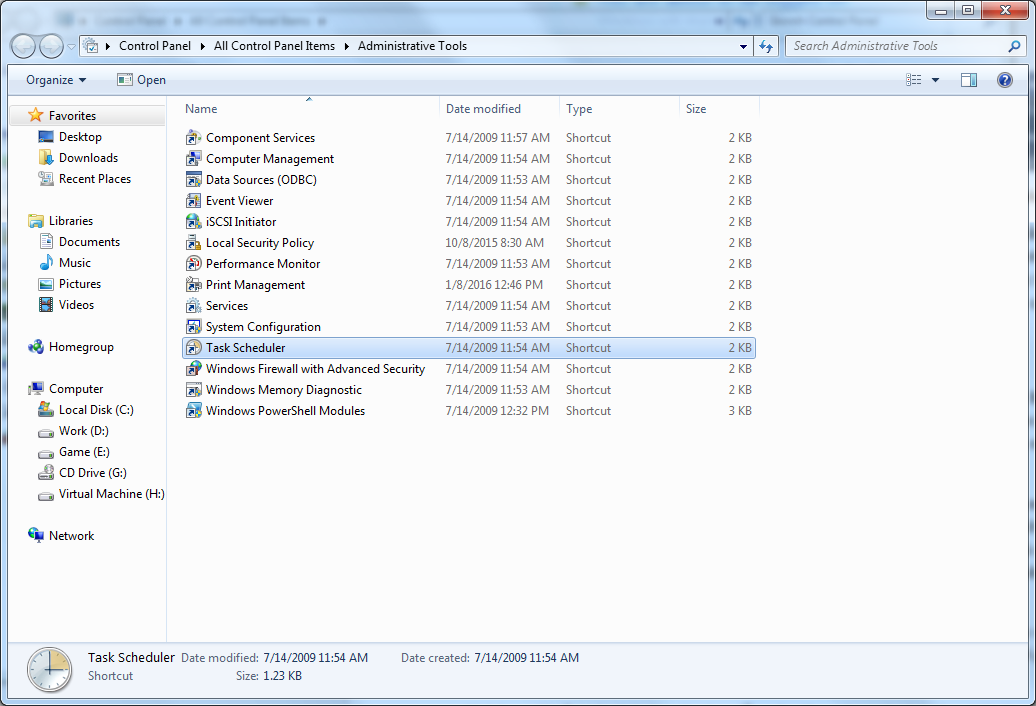
Task: Toggle the preview pane icon
Action: click(x=969, y=80)
